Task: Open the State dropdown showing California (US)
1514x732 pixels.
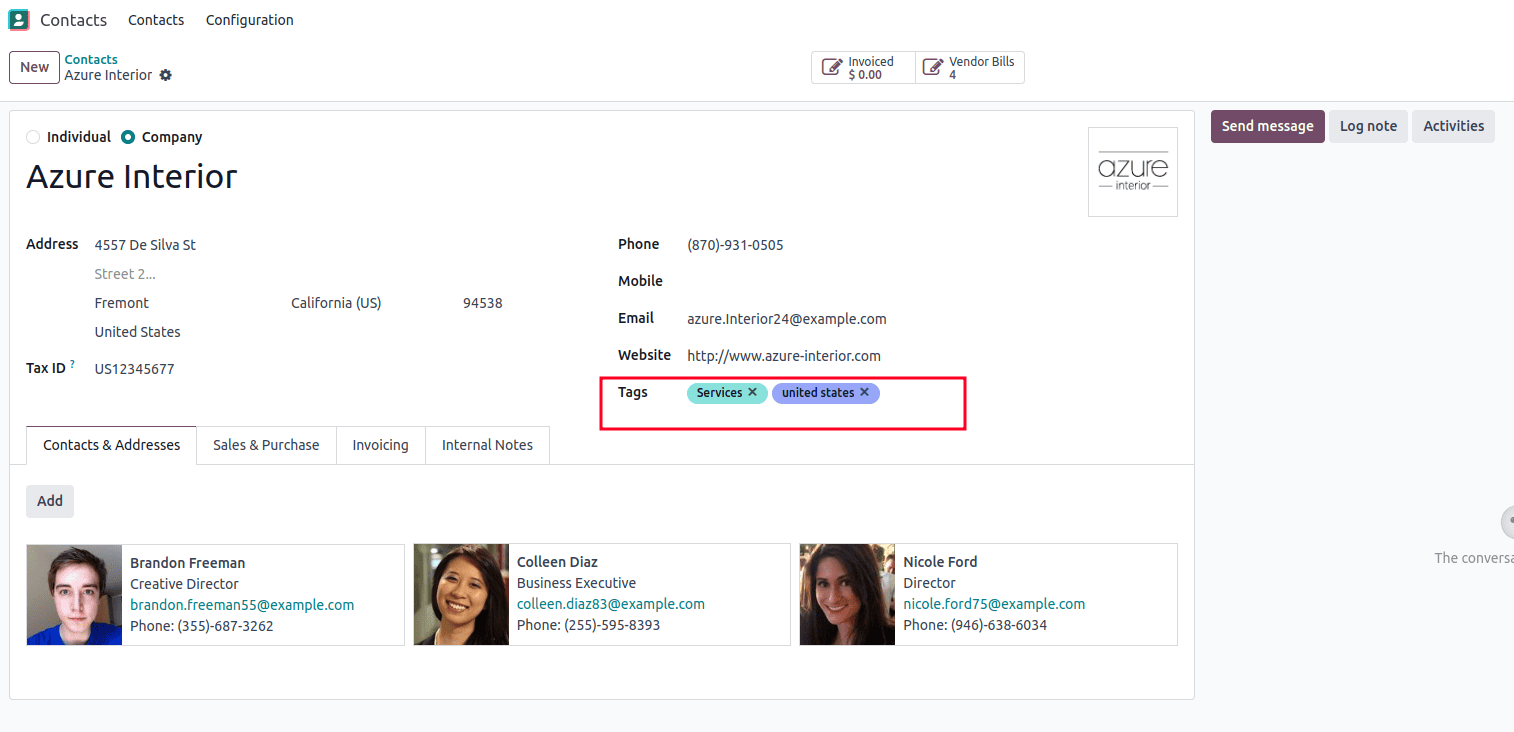Action: click(x=336, y=303)
